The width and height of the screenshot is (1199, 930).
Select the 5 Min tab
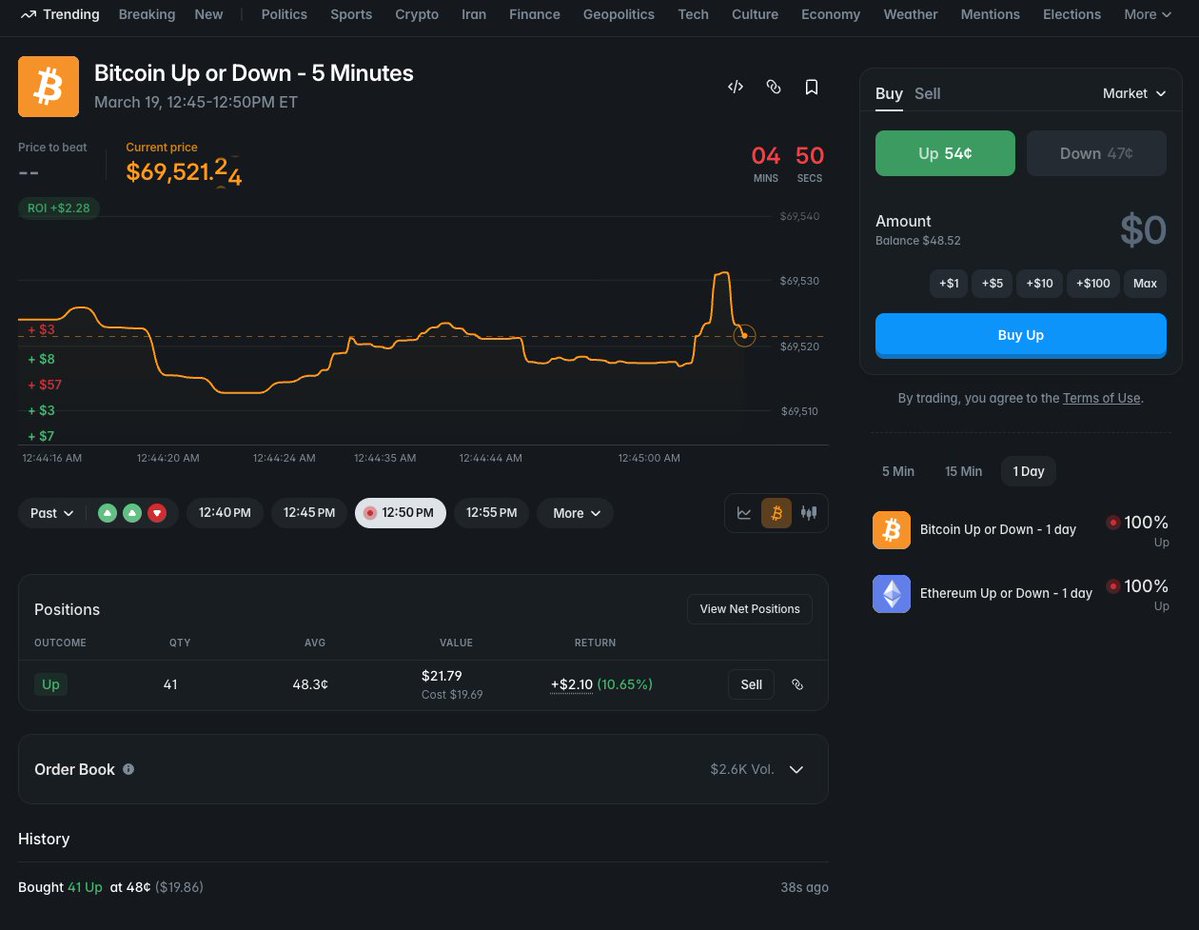897,471
